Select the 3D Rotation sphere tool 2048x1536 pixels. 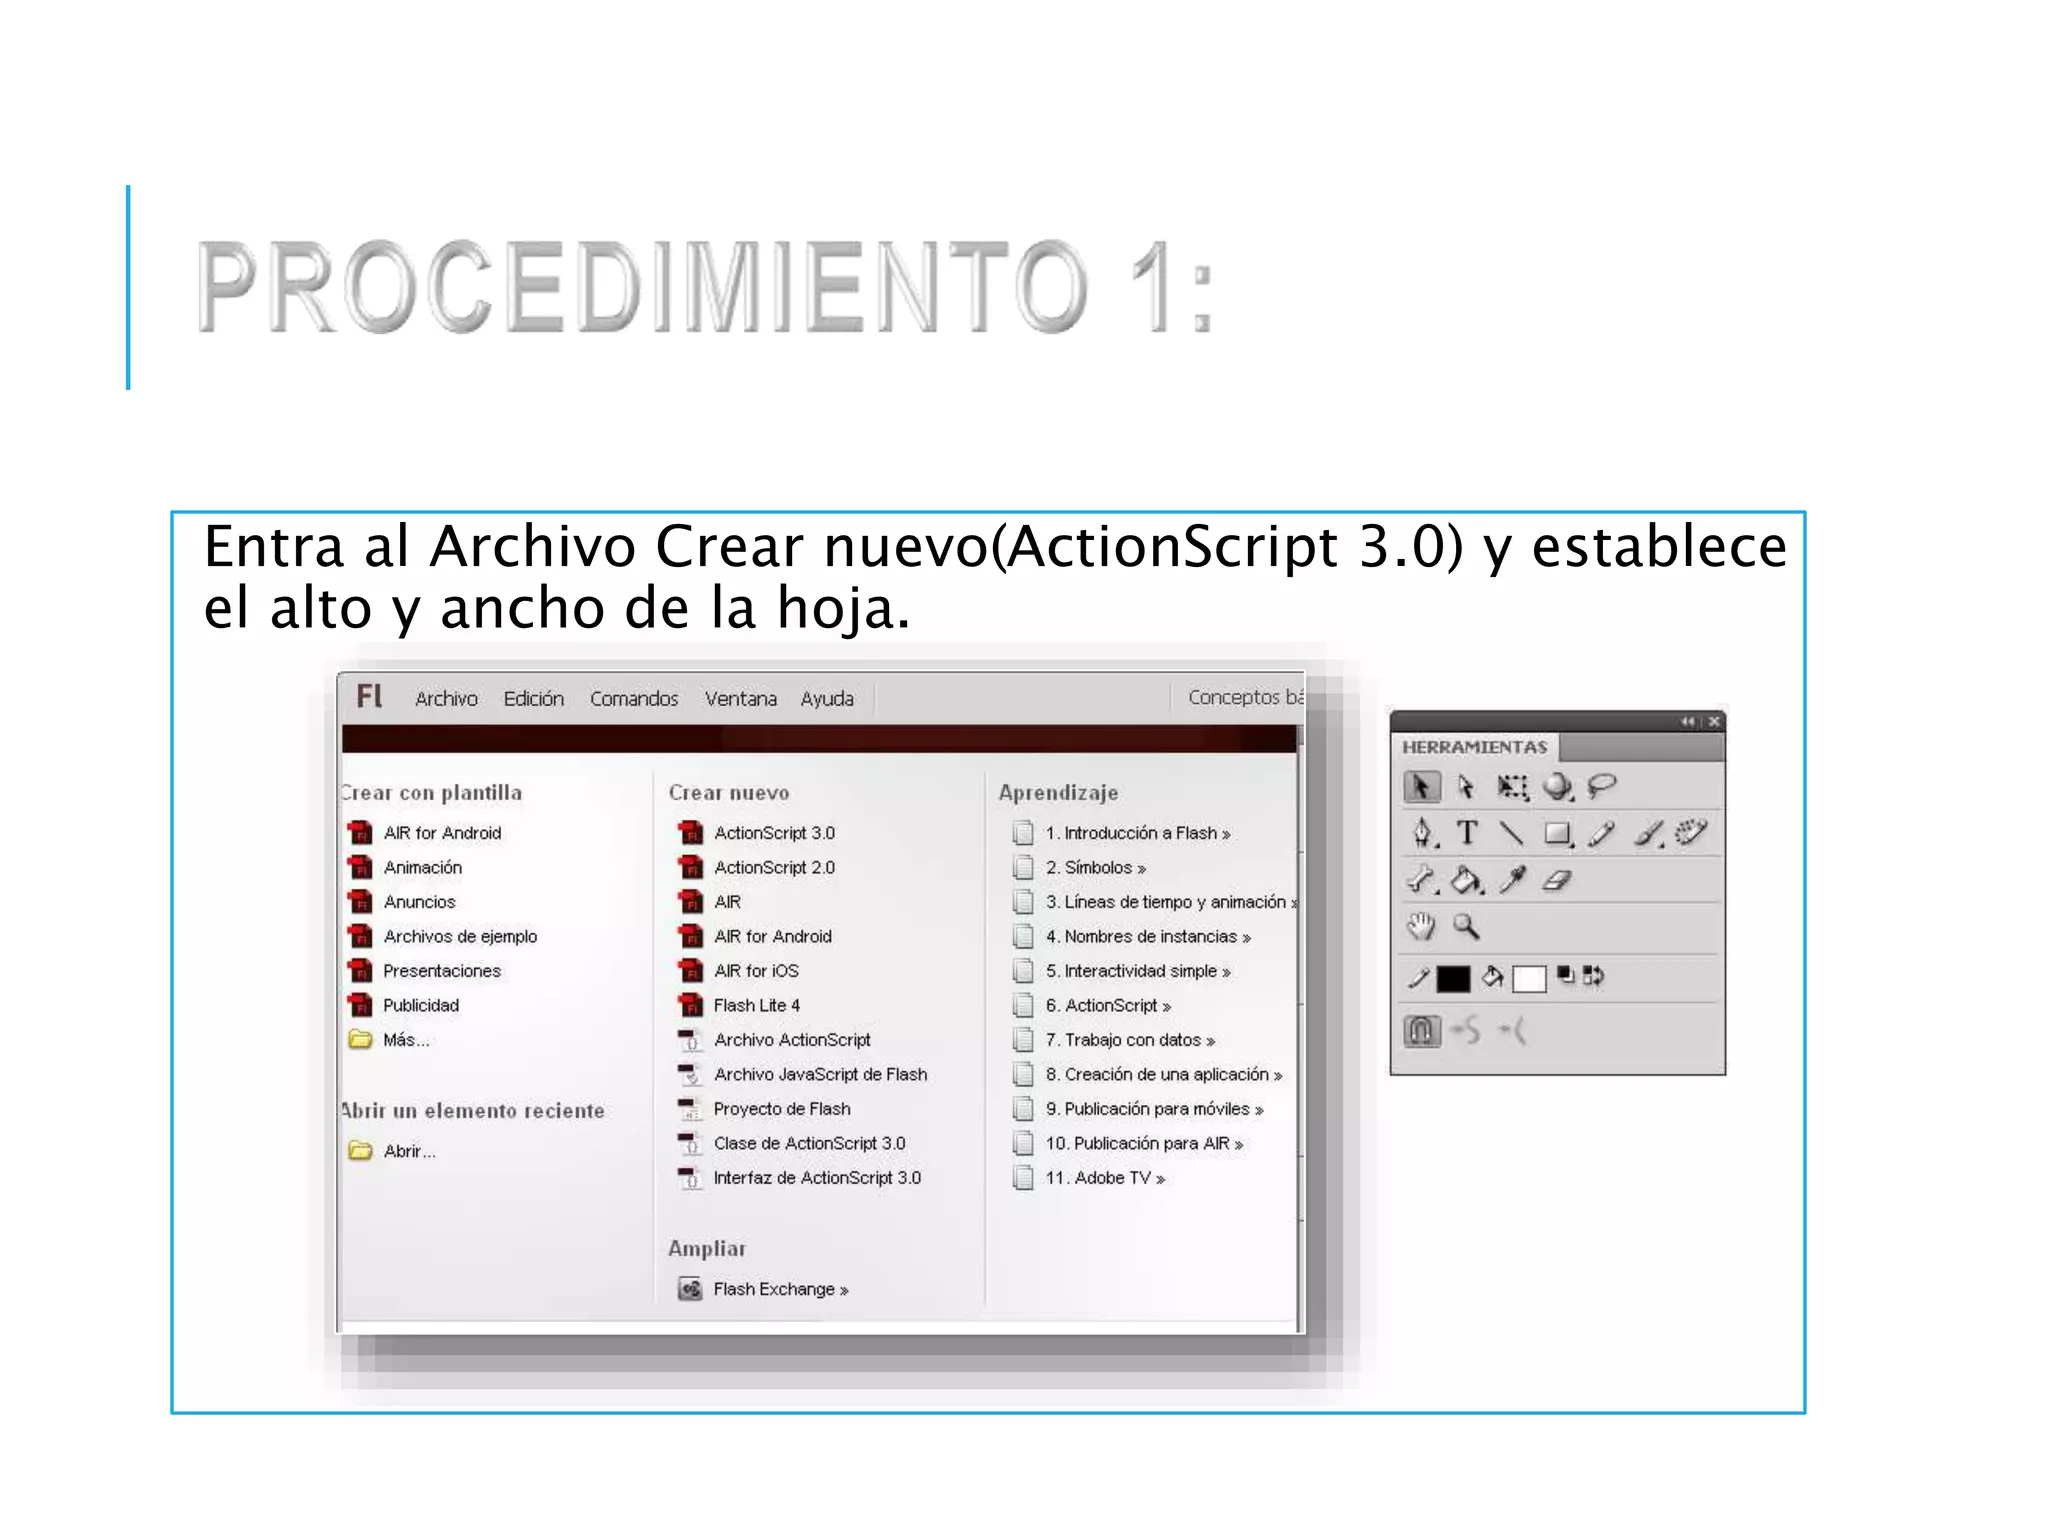click(1557, 787)
